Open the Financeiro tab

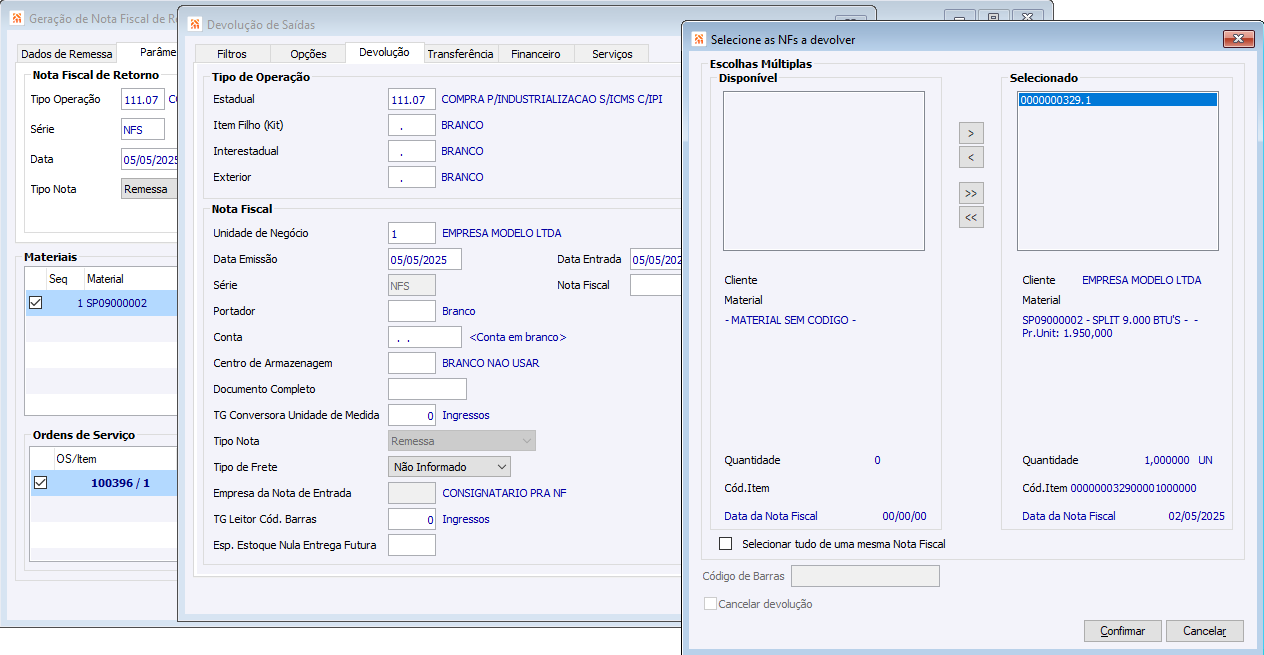pos(536,54)
